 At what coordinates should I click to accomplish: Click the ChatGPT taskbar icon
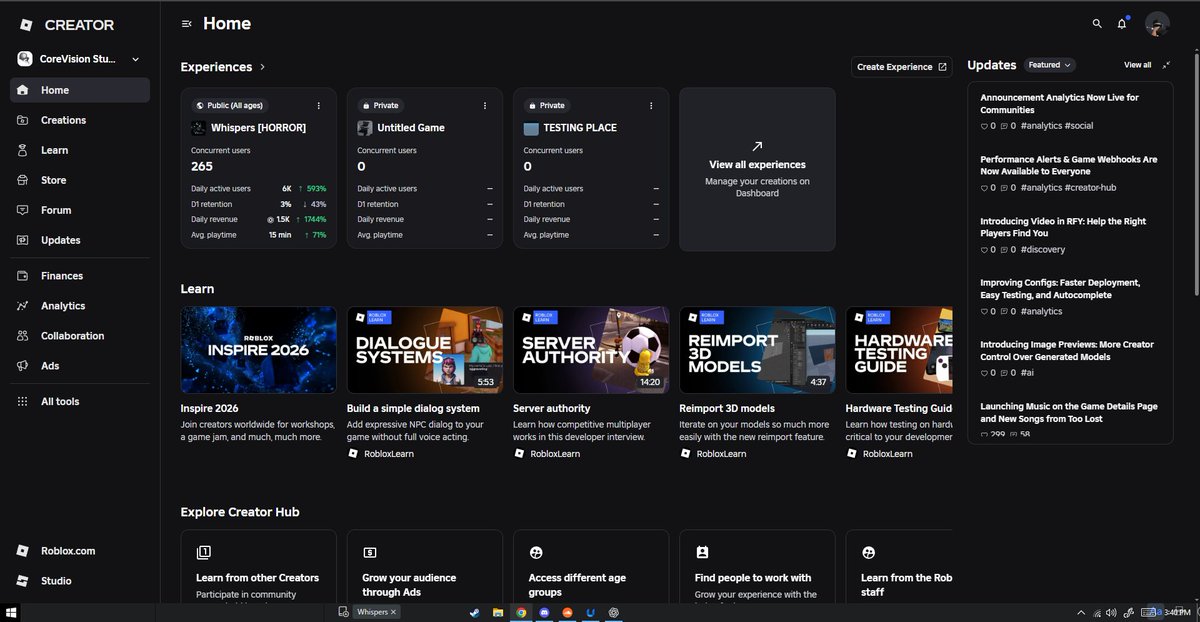tap(614, 612)
